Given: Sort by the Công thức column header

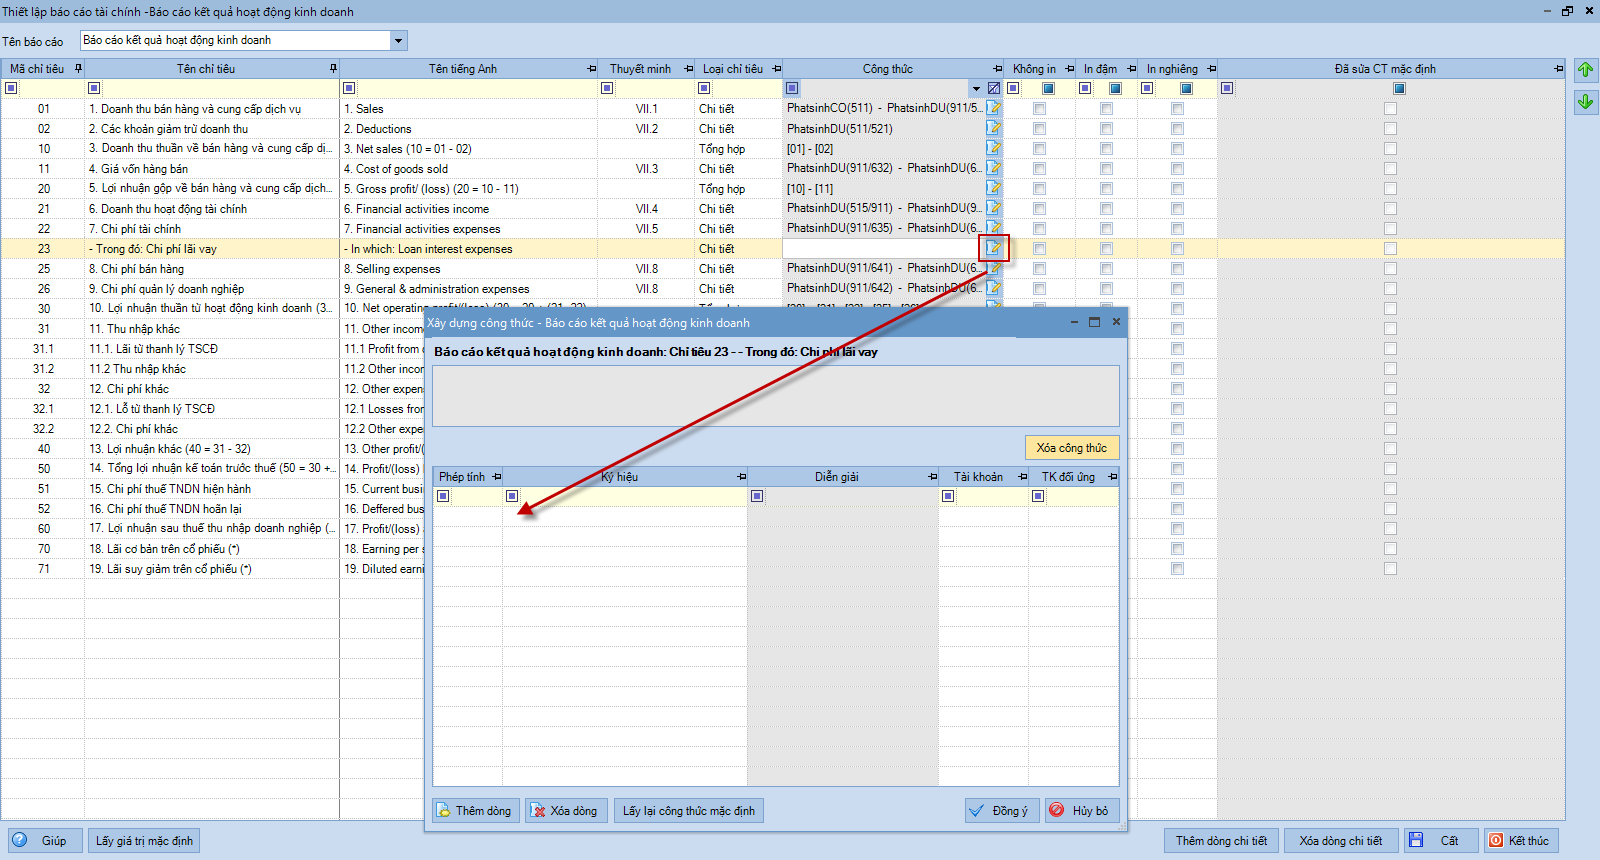Looking at the screenshot, I should point(888,69).
